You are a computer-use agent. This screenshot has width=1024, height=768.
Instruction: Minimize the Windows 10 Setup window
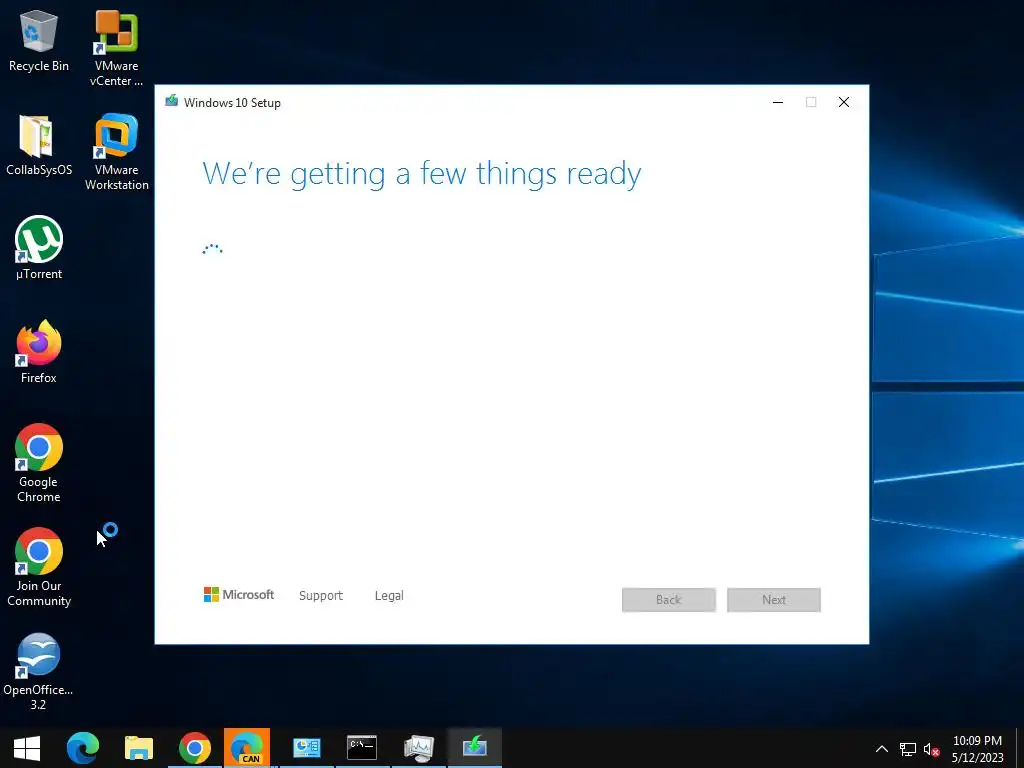tap(778, 102)
